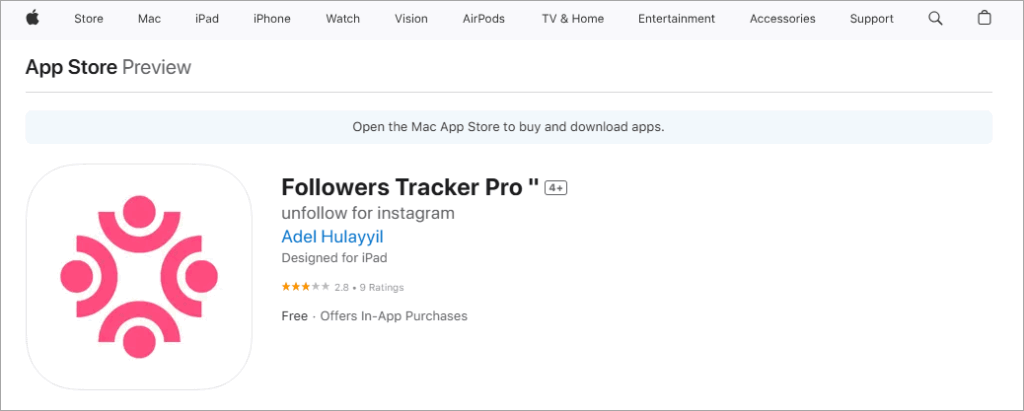Open the Support menu
This screenshot has width=1024, height=411.
[872, 19]
